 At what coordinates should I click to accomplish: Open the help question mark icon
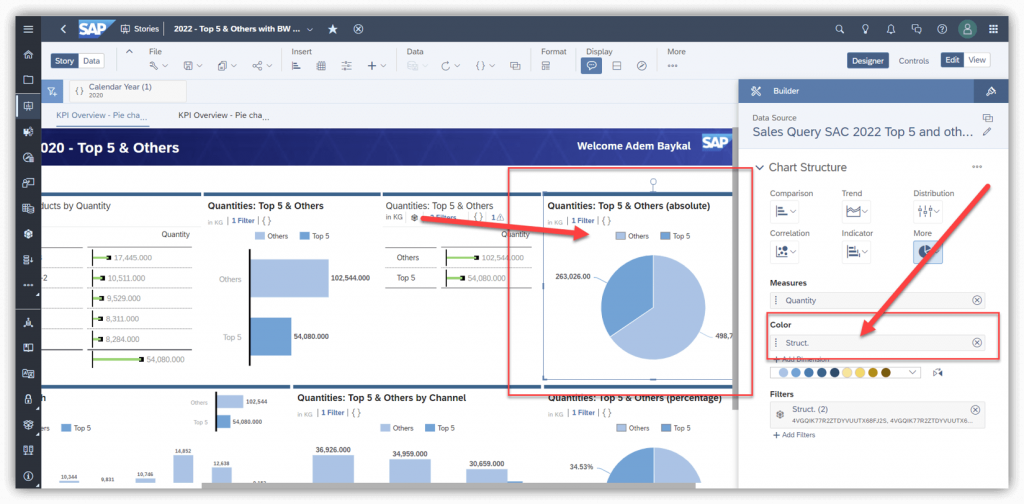[x=942, y=29]
